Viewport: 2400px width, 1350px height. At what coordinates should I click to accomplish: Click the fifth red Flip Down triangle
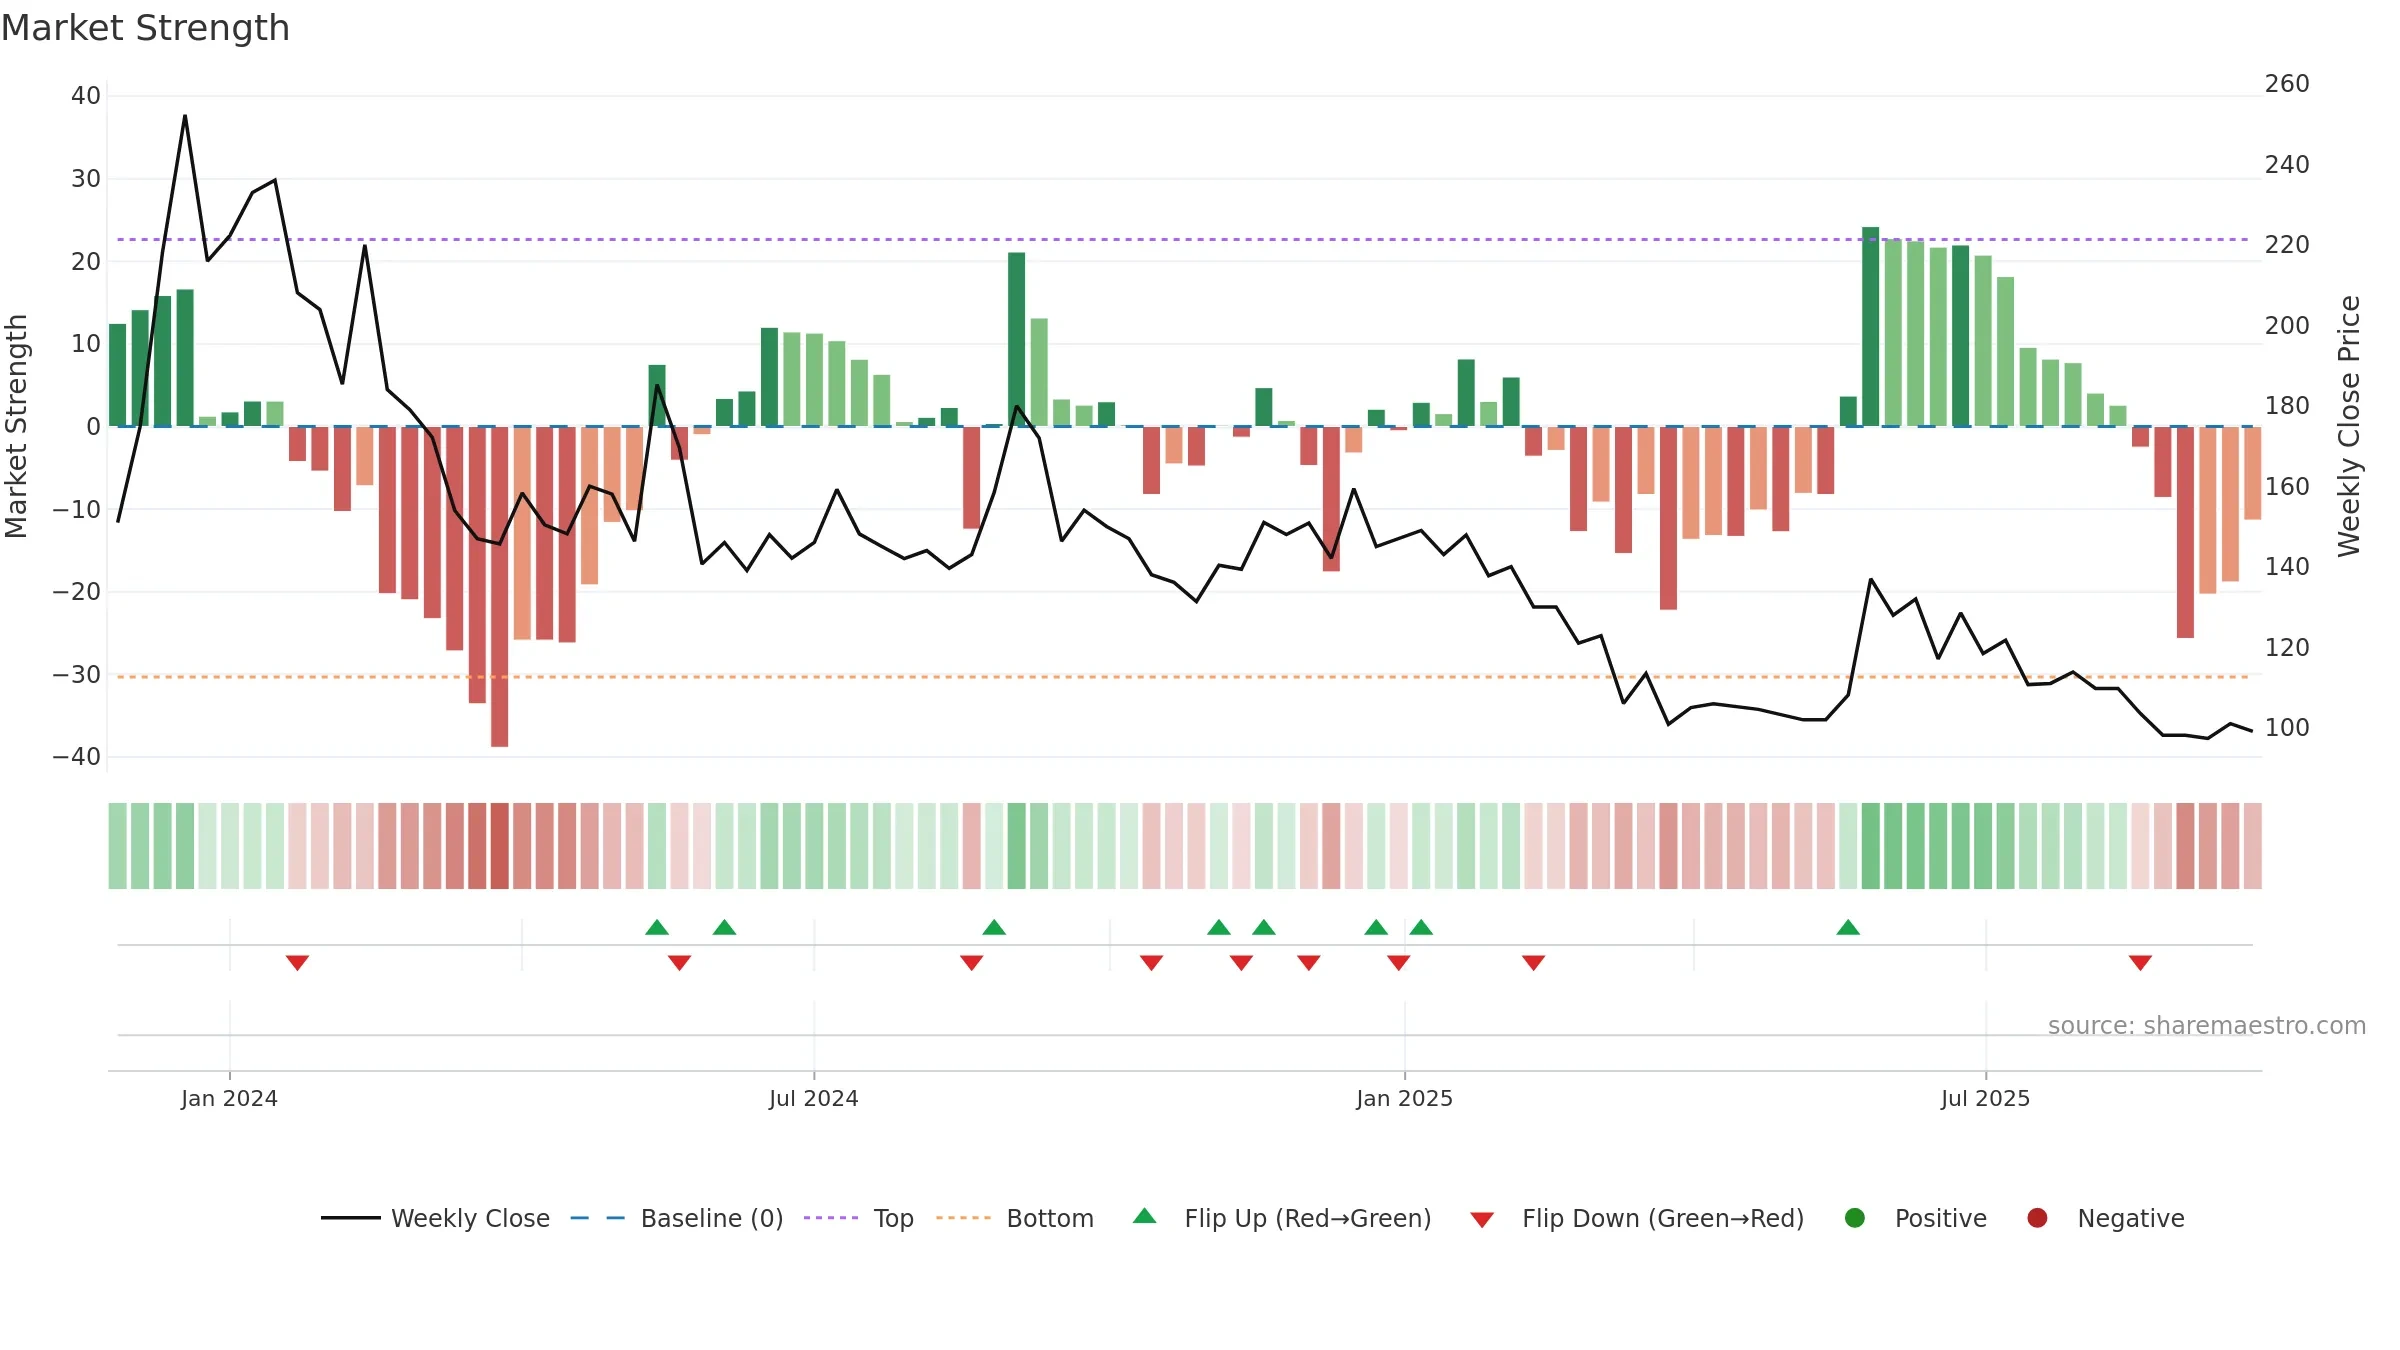click(x=1241, y=962)
